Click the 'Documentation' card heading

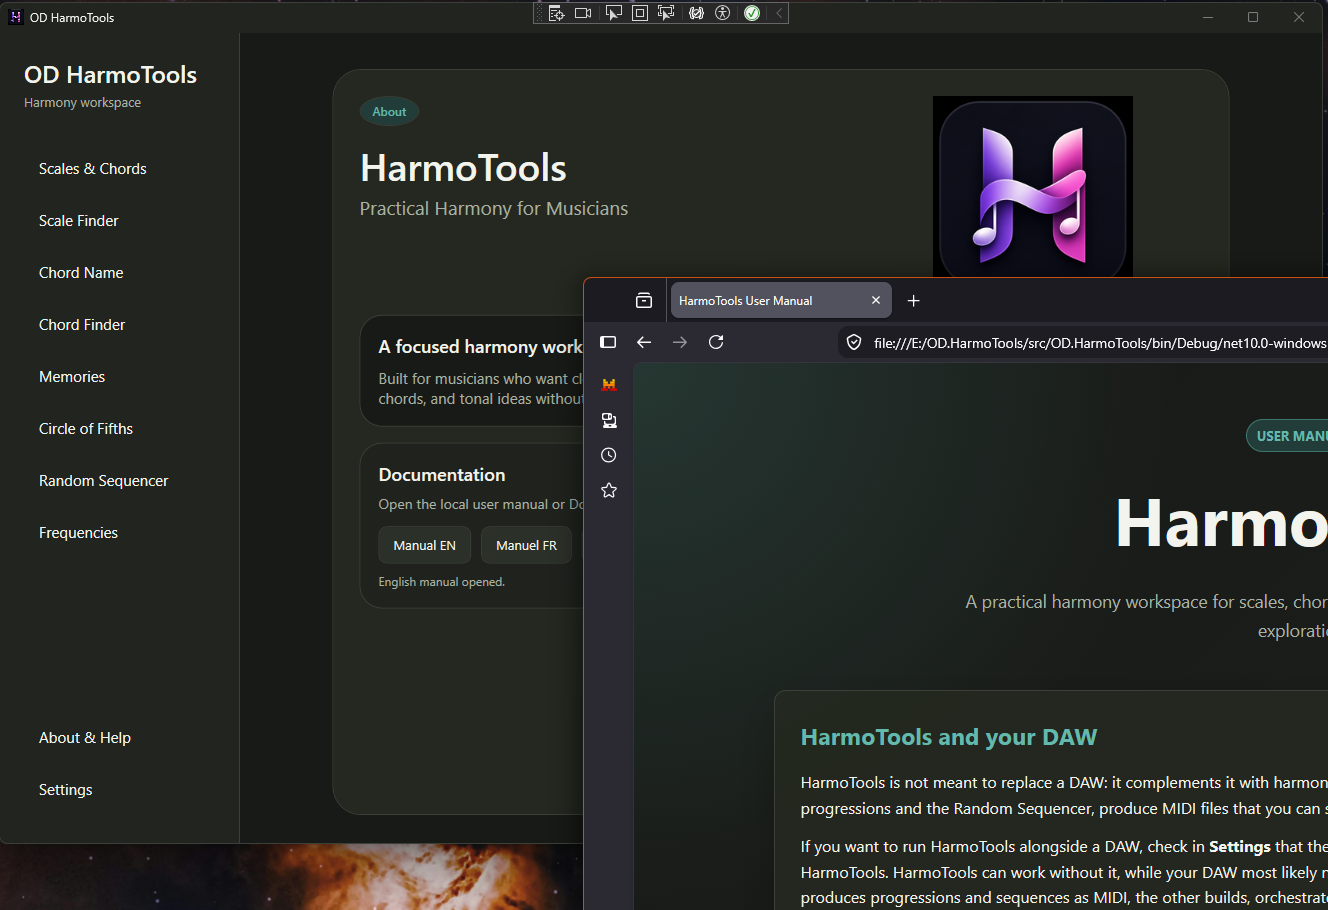442,475
